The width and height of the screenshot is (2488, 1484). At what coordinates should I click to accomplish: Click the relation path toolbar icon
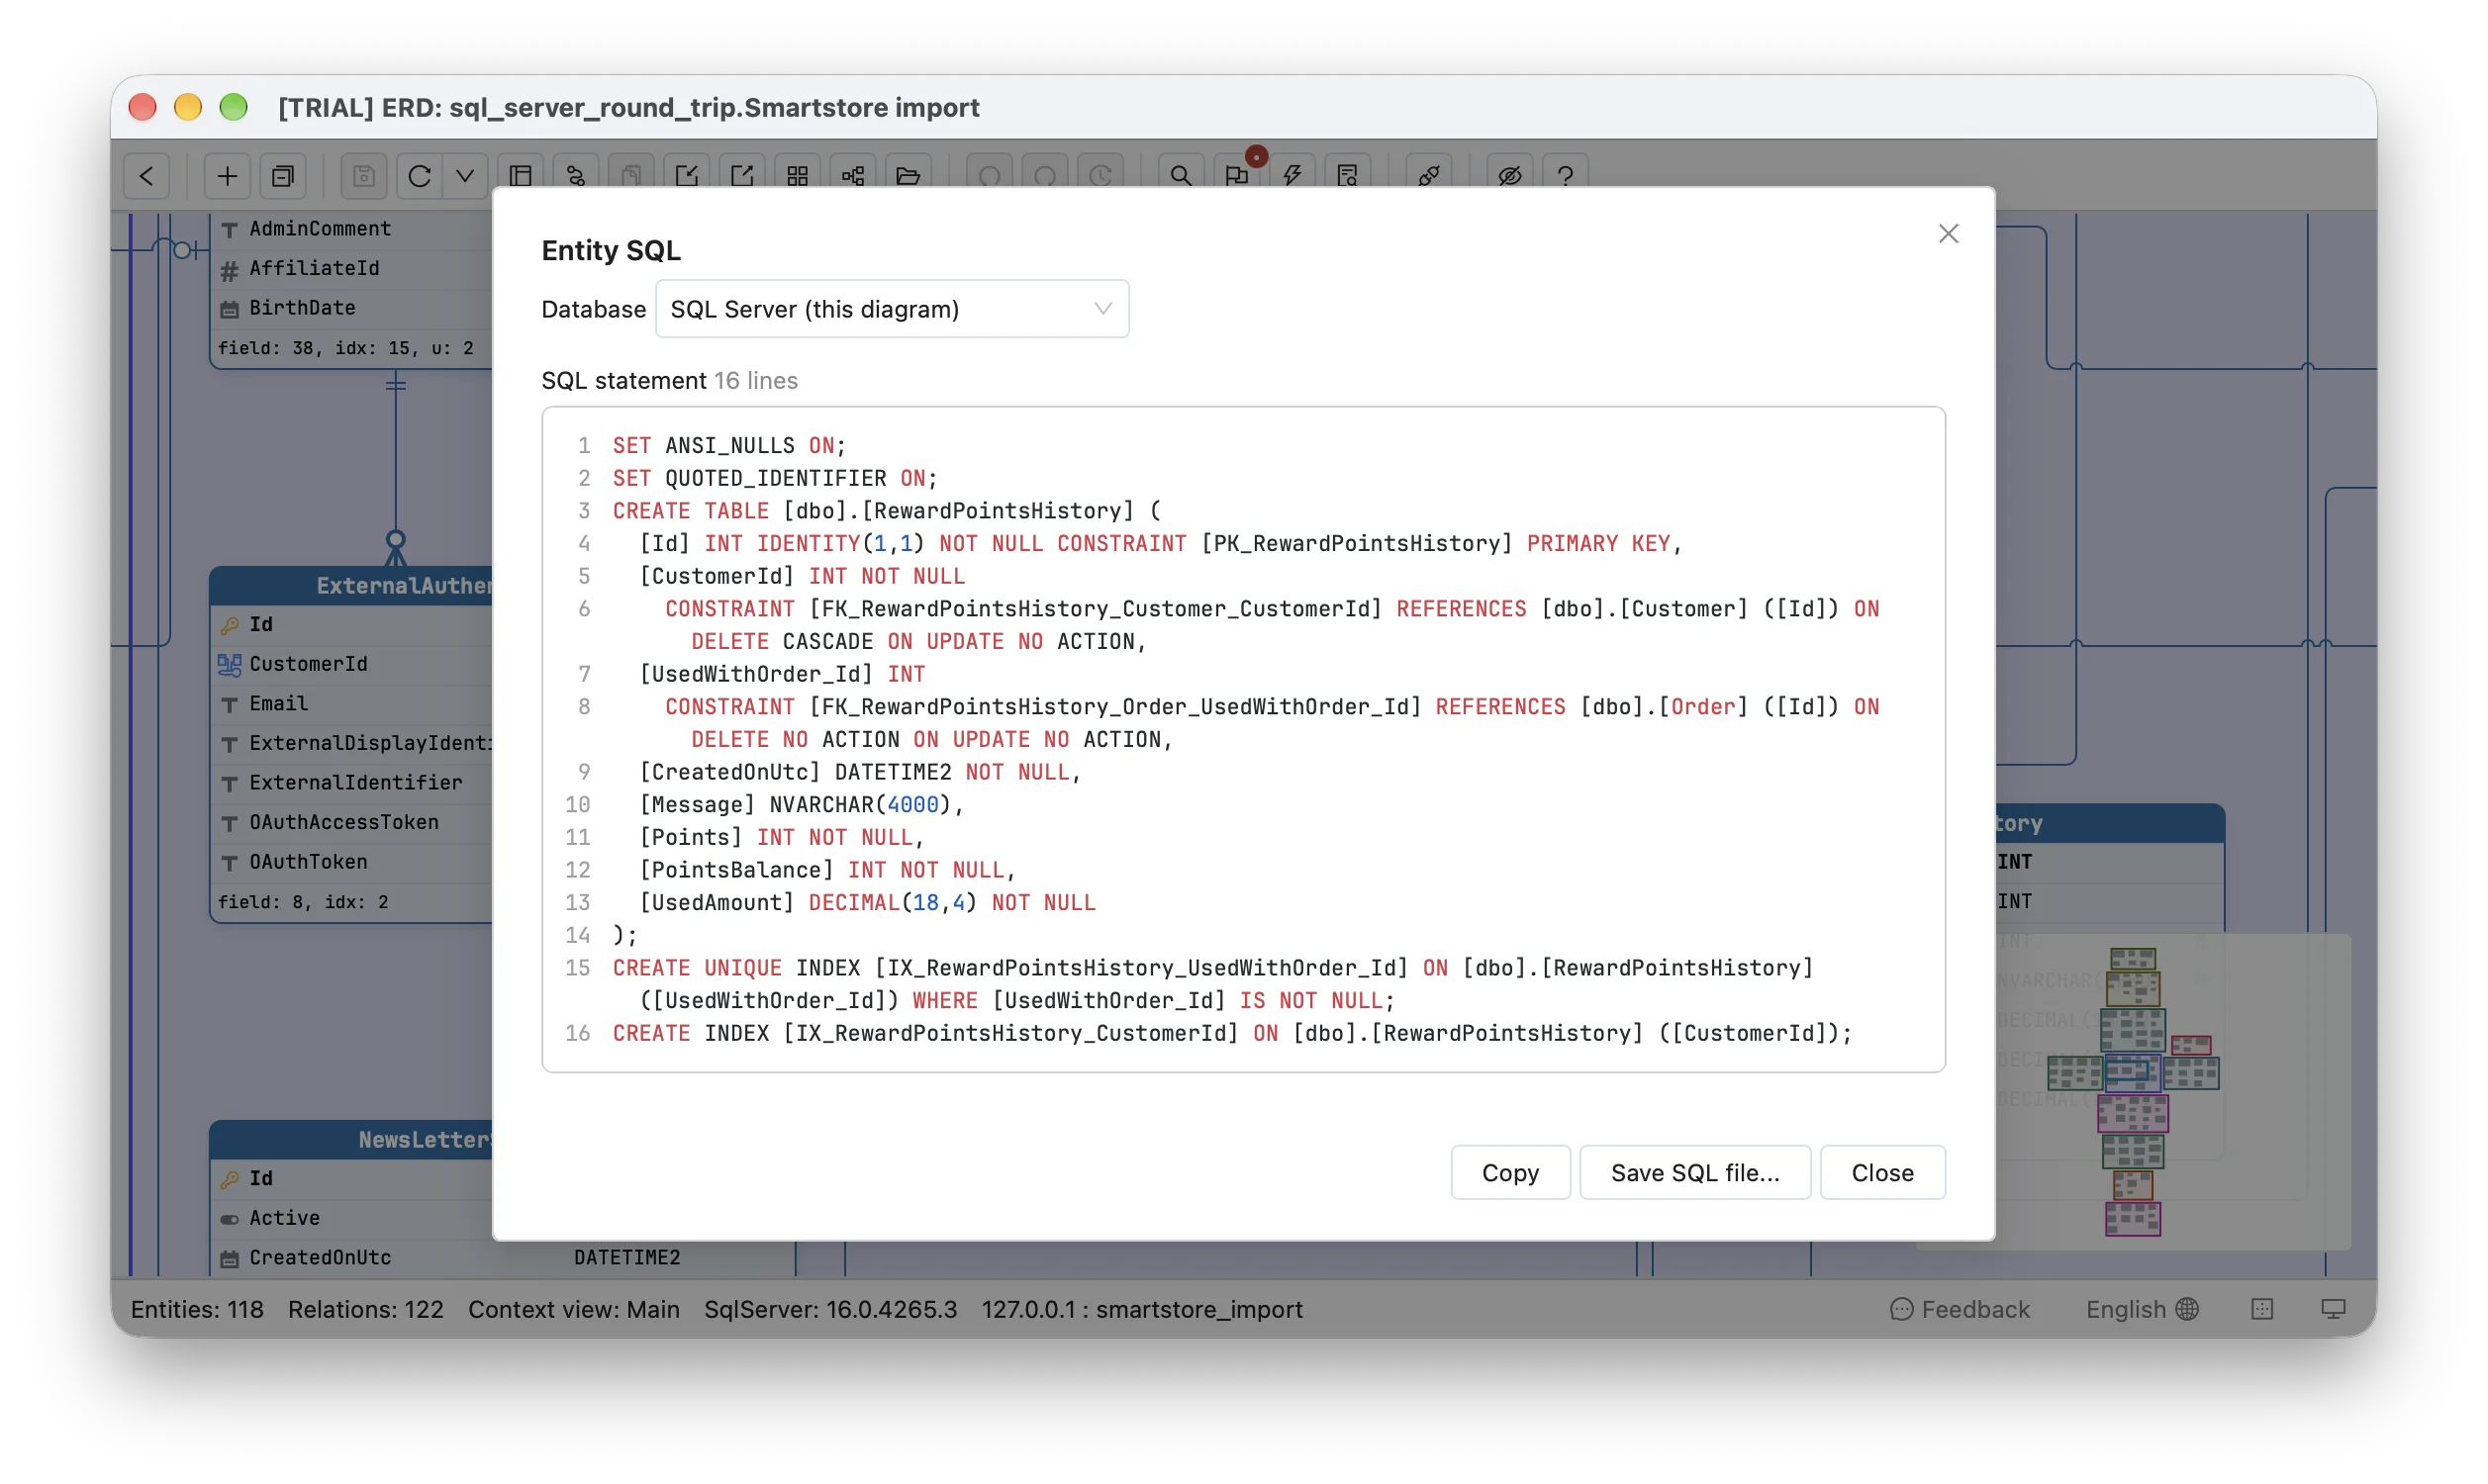(x=576, y=176)
